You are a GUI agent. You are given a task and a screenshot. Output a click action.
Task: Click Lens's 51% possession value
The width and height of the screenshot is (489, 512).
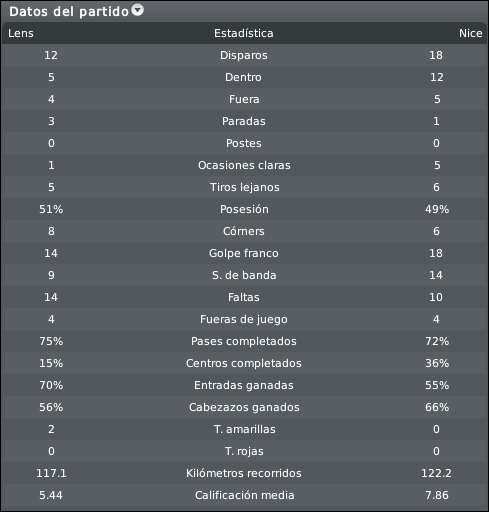point(51,209)
